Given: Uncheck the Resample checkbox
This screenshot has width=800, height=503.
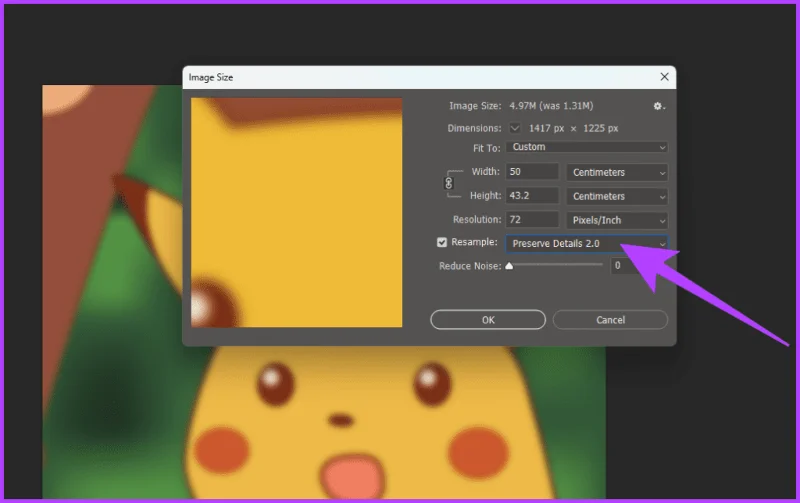Looking at the screenshot, I should 442,242.
